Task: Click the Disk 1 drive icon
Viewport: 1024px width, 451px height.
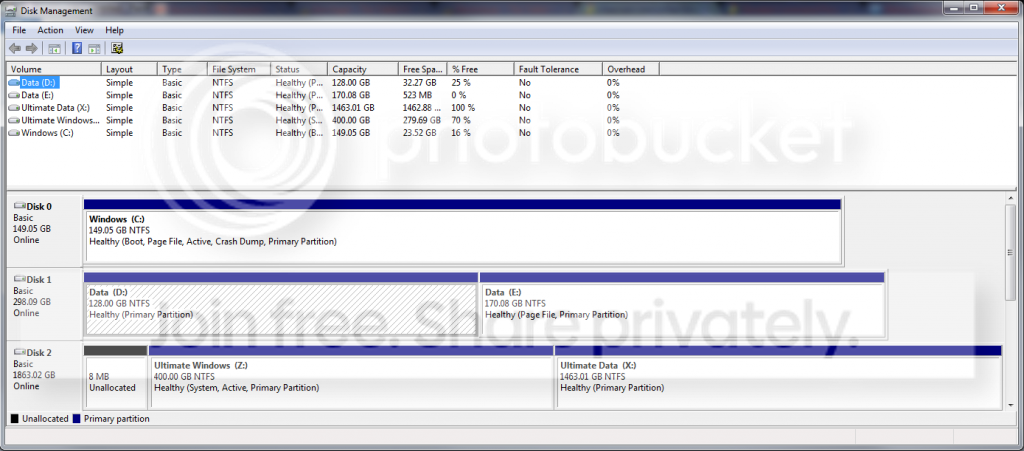Action: point(20,279)
